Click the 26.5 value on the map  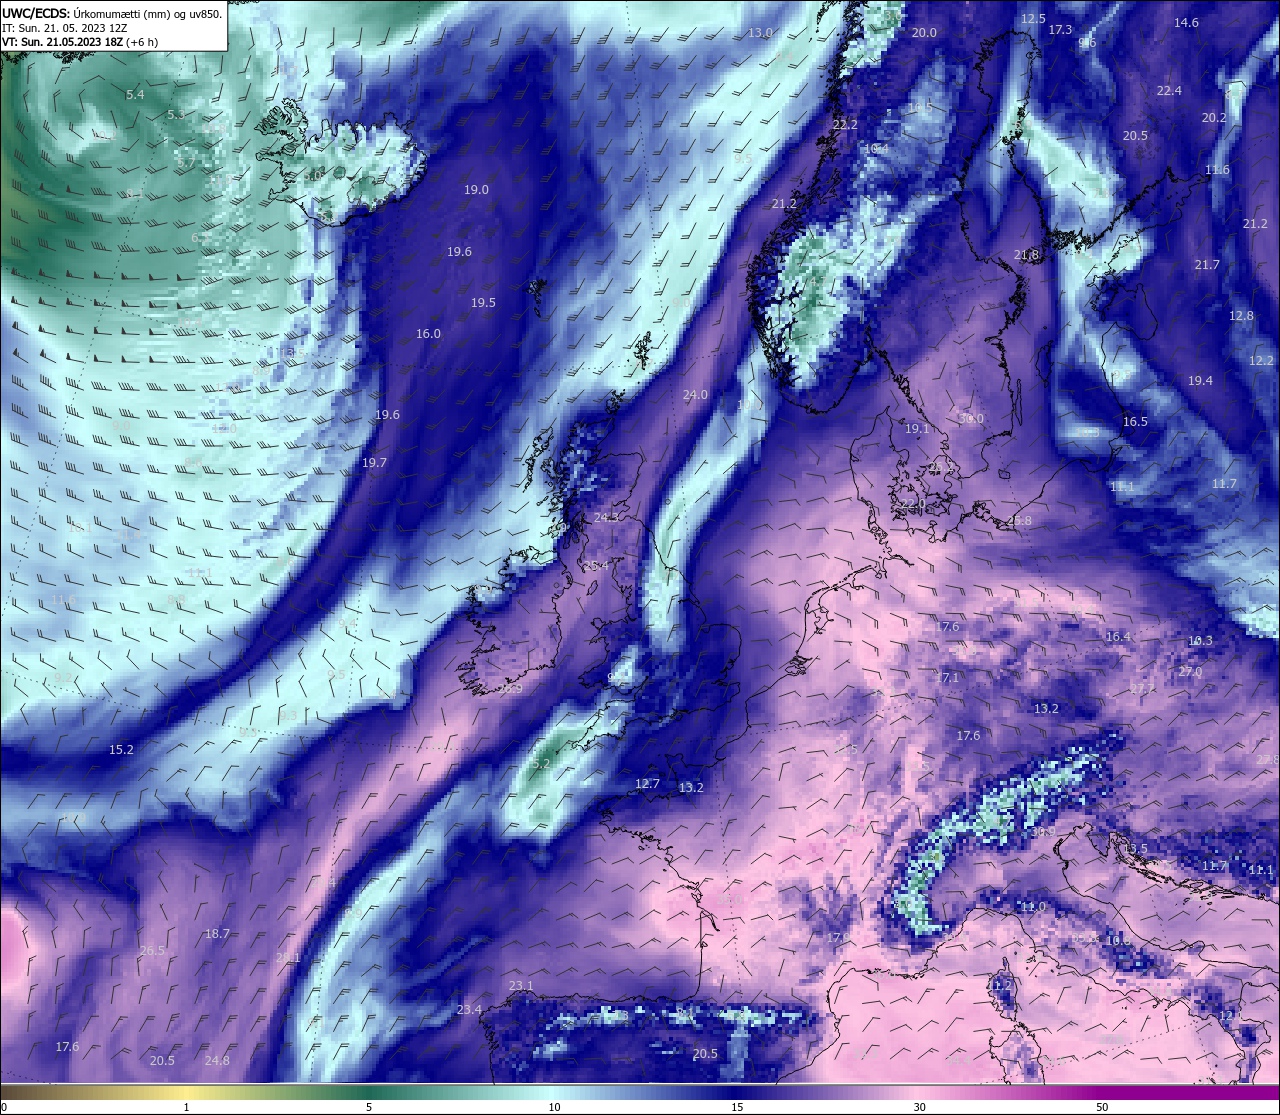click(152, 950)
